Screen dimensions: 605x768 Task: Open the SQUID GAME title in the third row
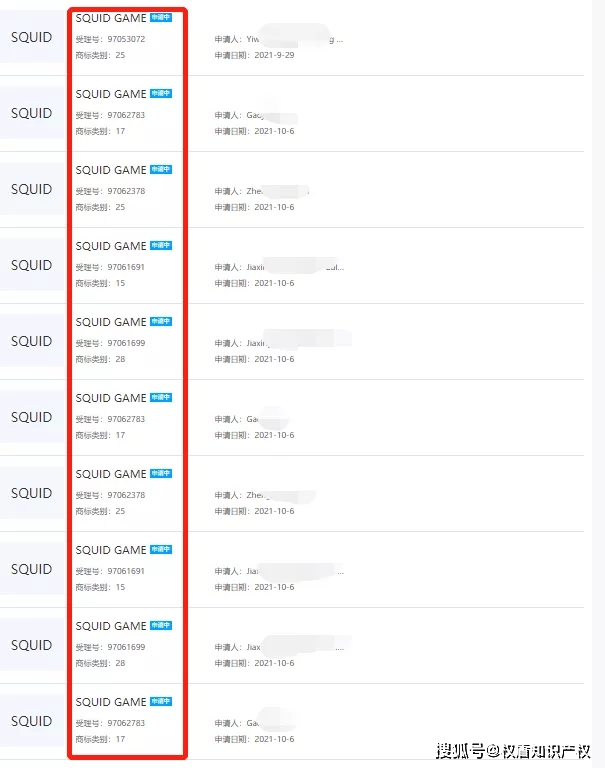tap(110, 170)
